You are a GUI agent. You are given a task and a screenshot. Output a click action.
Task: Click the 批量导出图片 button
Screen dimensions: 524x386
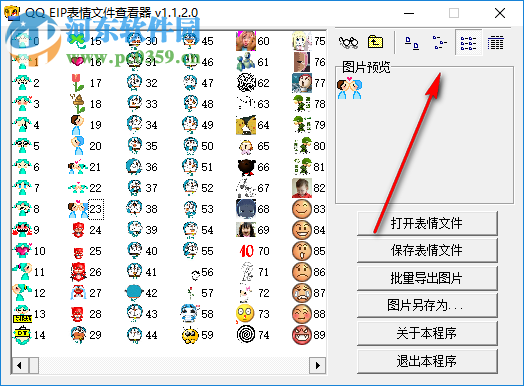point(427,278)
